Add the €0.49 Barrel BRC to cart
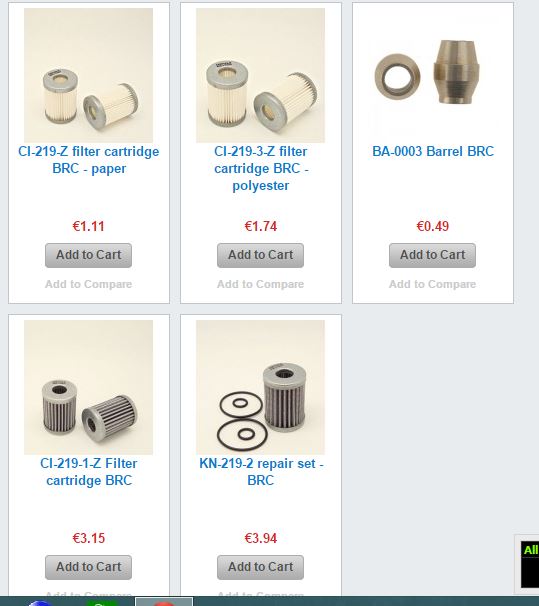 [x=432, y=255]
